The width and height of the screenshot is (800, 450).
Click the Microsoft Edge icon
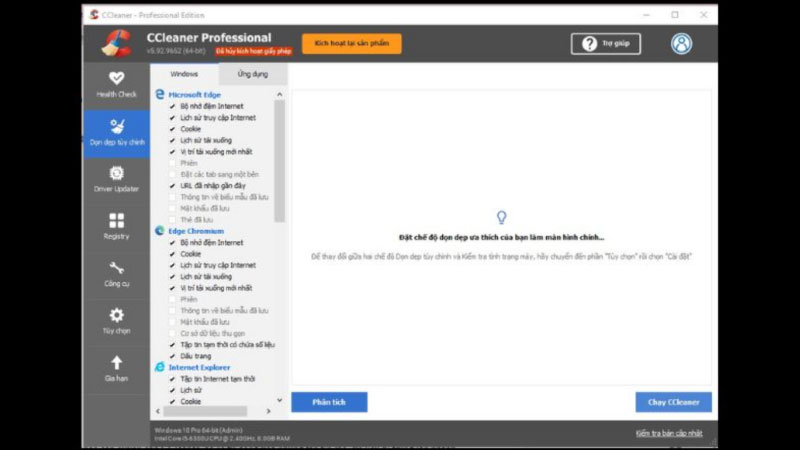(160, 94)
